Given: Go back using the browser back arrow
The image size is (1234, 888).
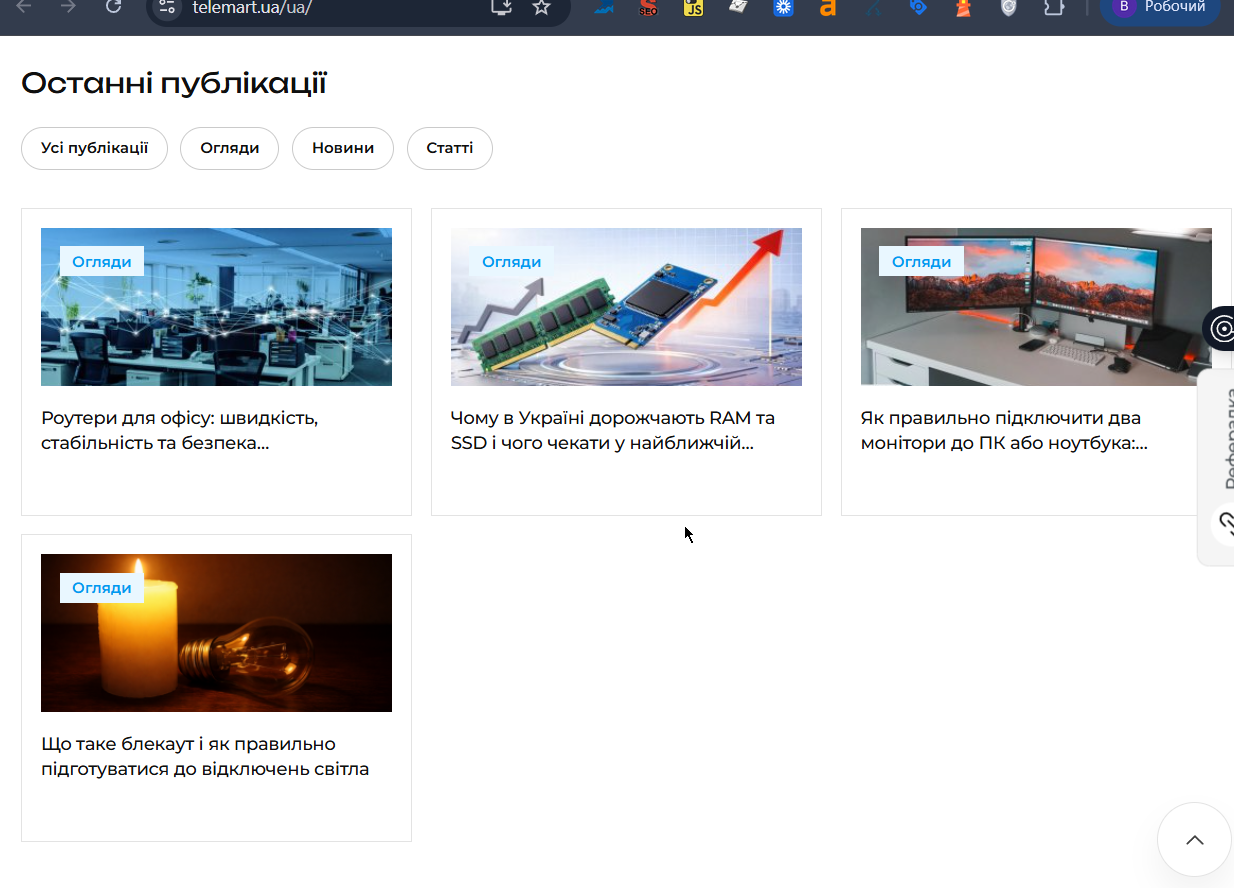Looking at the screenshot, I should tap(24, 7).
